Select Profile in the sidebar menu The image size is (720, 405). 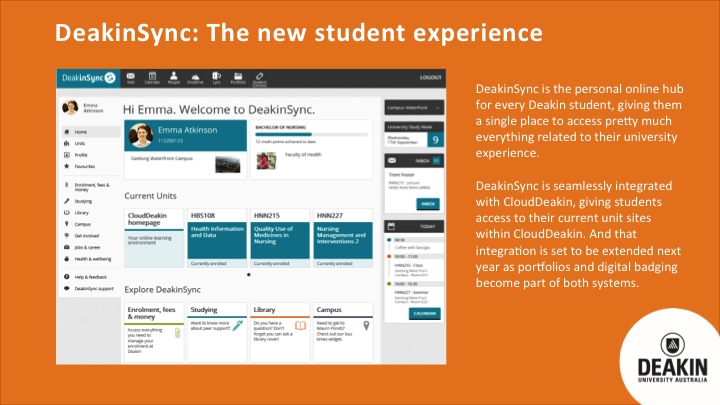tap(81, 155)
